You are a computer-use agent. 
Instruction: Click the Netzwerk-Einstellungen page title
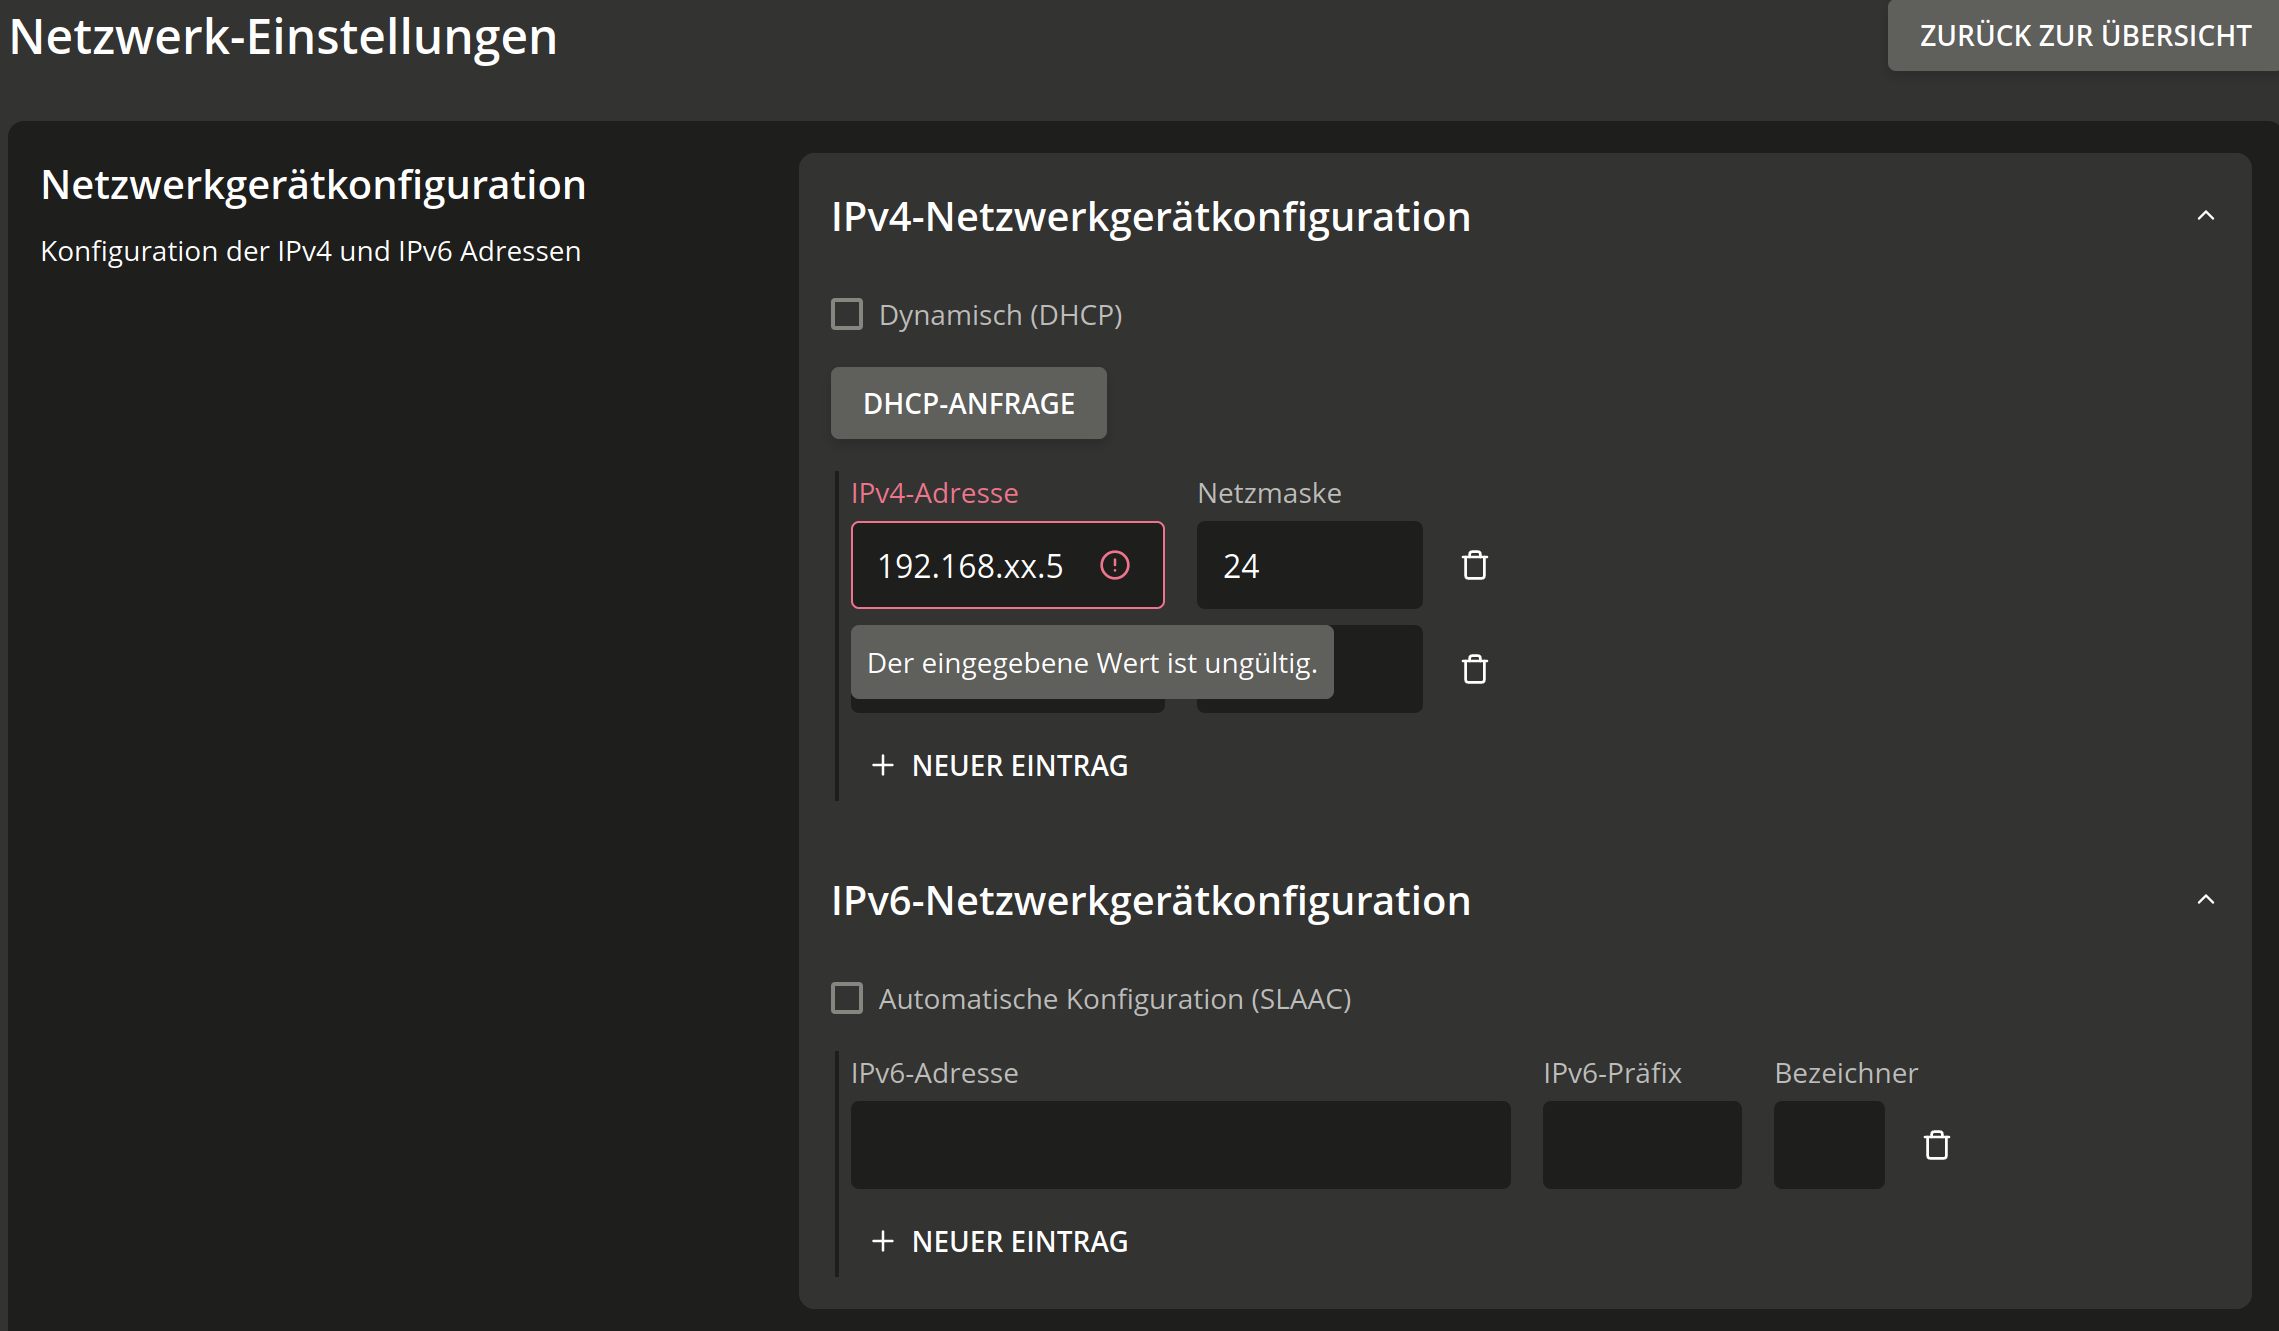click(283, 37)
